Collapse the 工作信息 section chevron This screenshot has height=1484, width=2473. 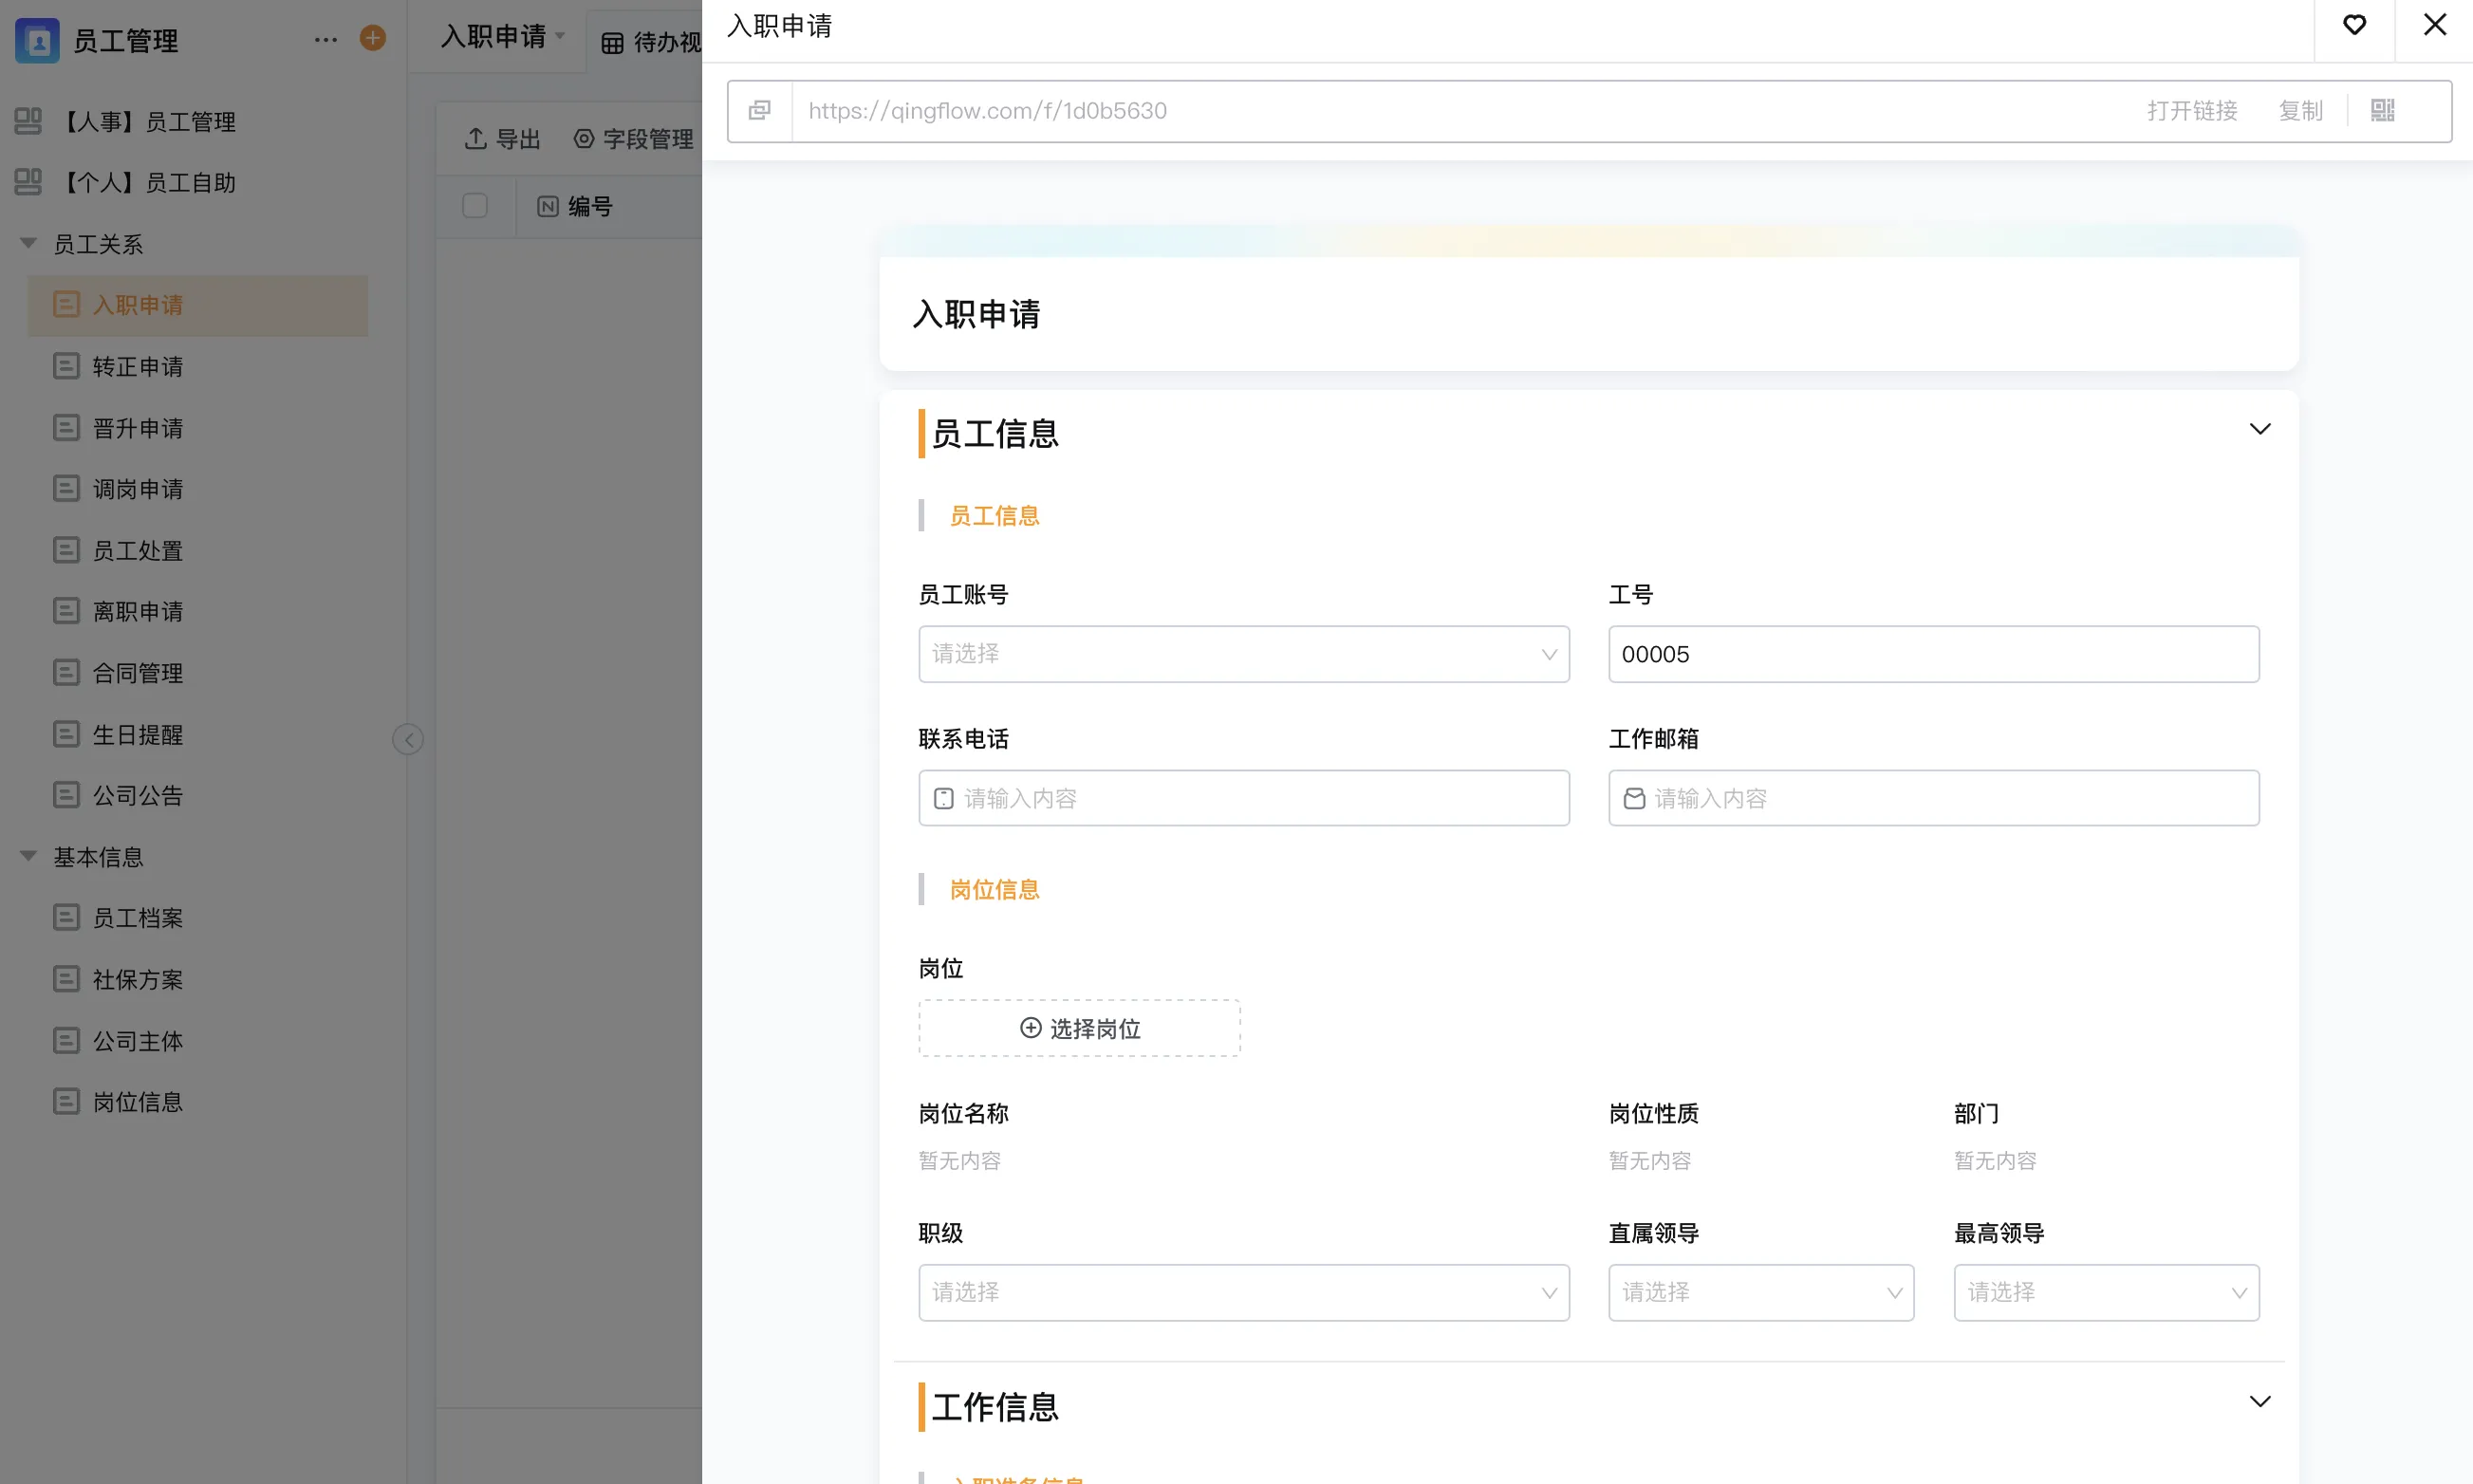pos(2259,1401)
